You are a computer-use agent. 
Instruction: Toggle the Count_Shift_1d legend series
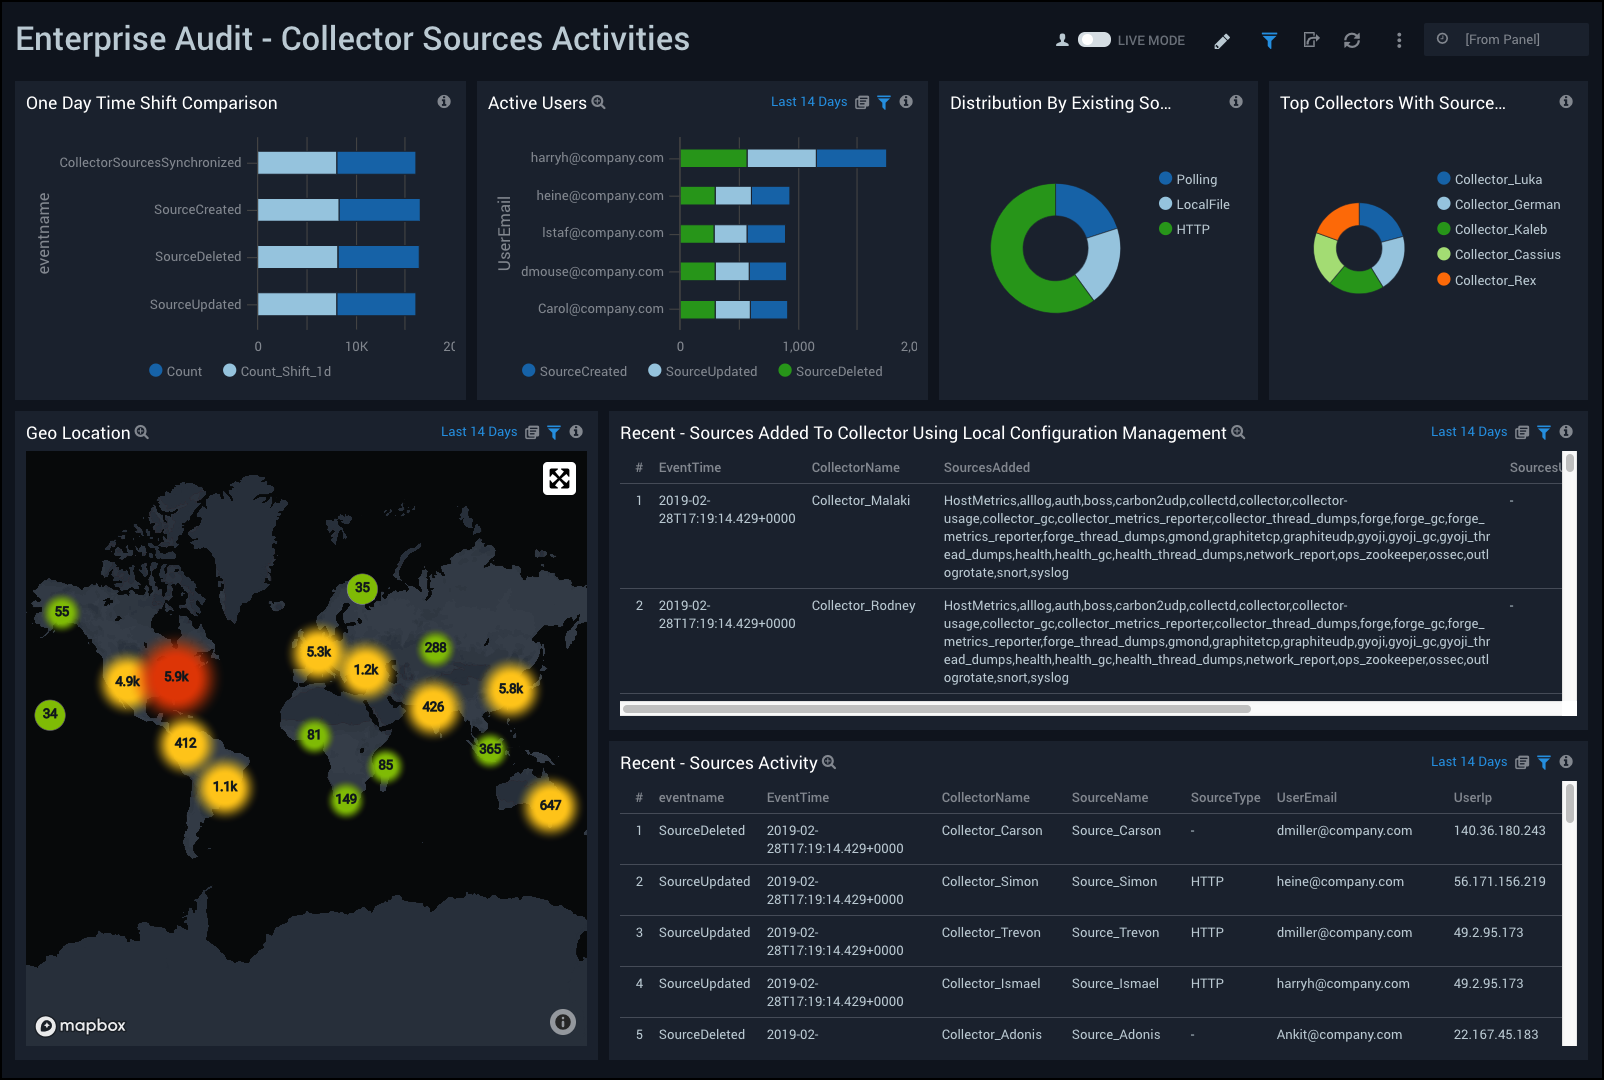tap(277, 371)
